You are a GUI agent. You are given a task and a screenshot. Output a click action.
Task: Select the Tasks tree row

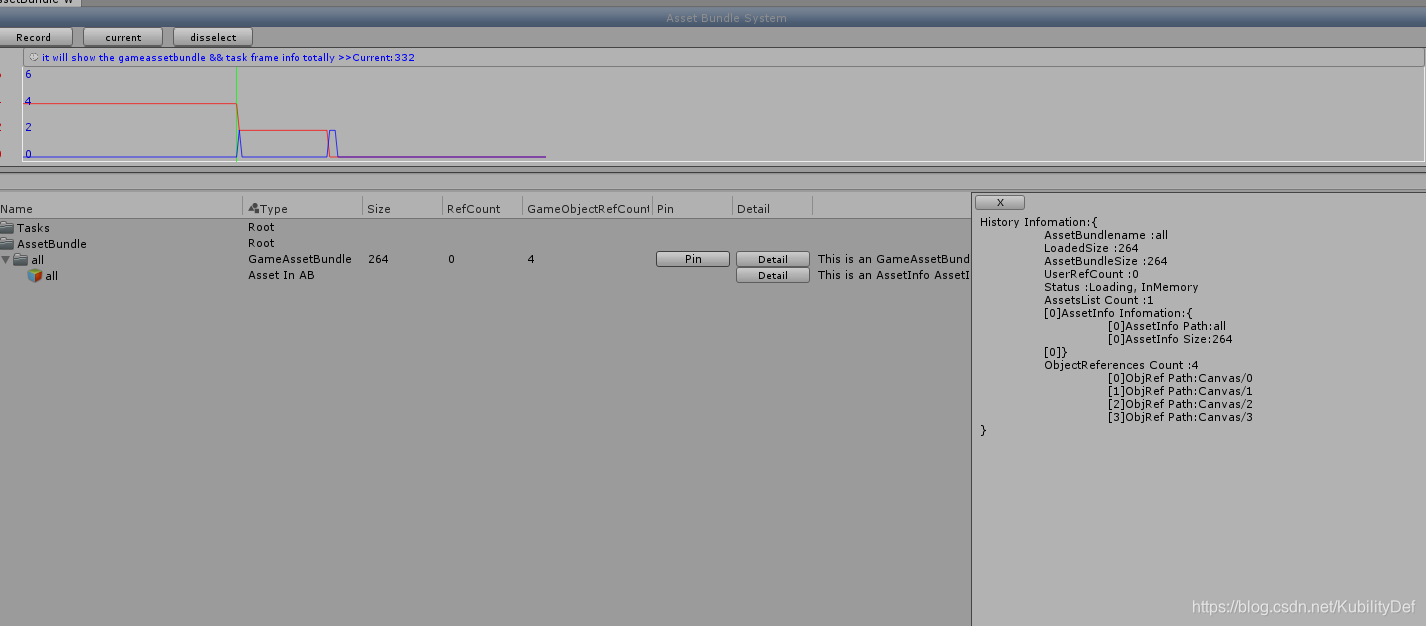pyautogui.click(x=485, y=228)
